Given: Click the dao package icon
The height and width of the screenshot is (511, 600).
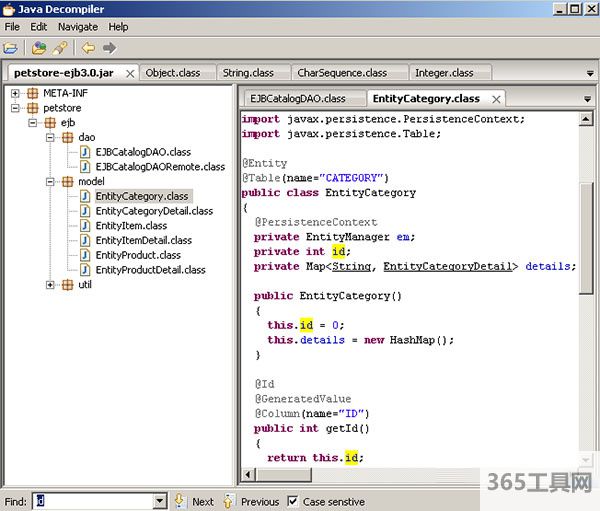Looking at the screenshot, I should pyautogui.click(x=68, y=137).
